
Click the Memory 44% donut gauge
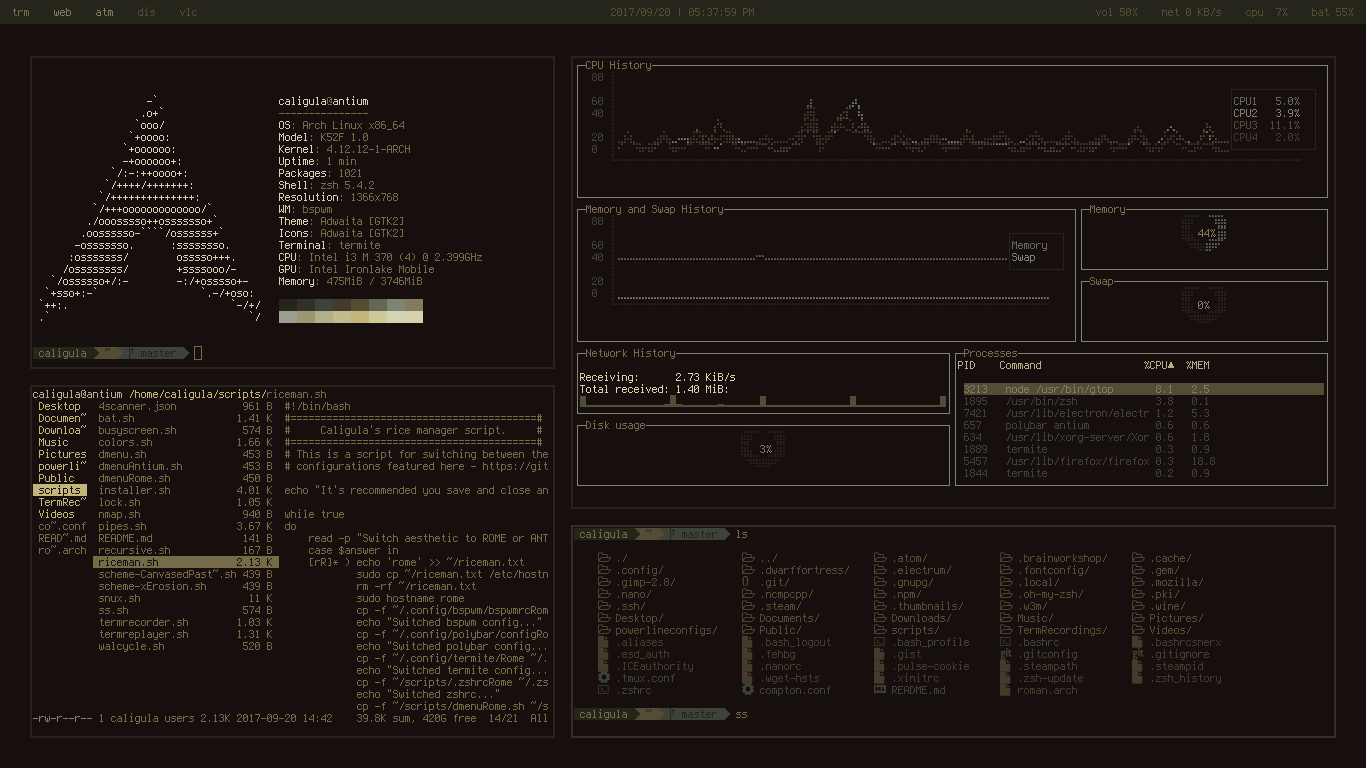(1205, 233)
